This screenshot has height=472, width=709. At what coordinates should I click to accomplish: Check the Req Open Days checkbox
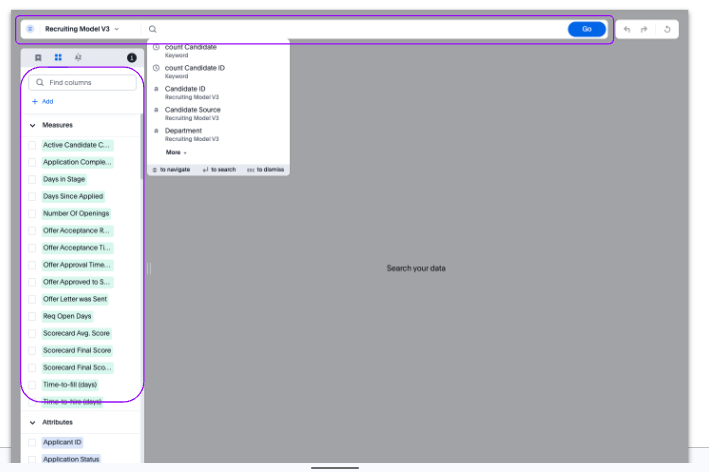pyautogui.click(x=32, y=316)
